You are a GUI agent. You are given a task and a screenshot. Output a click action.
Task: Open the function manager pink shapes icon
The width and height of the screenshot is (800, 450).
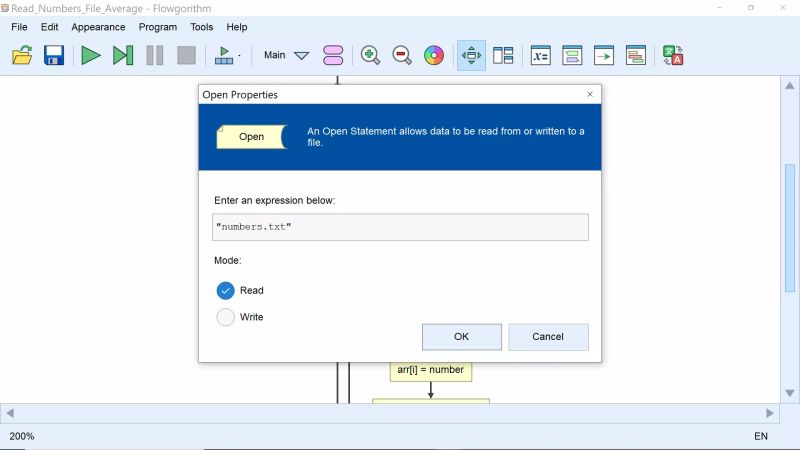click(x=333, y=55)
